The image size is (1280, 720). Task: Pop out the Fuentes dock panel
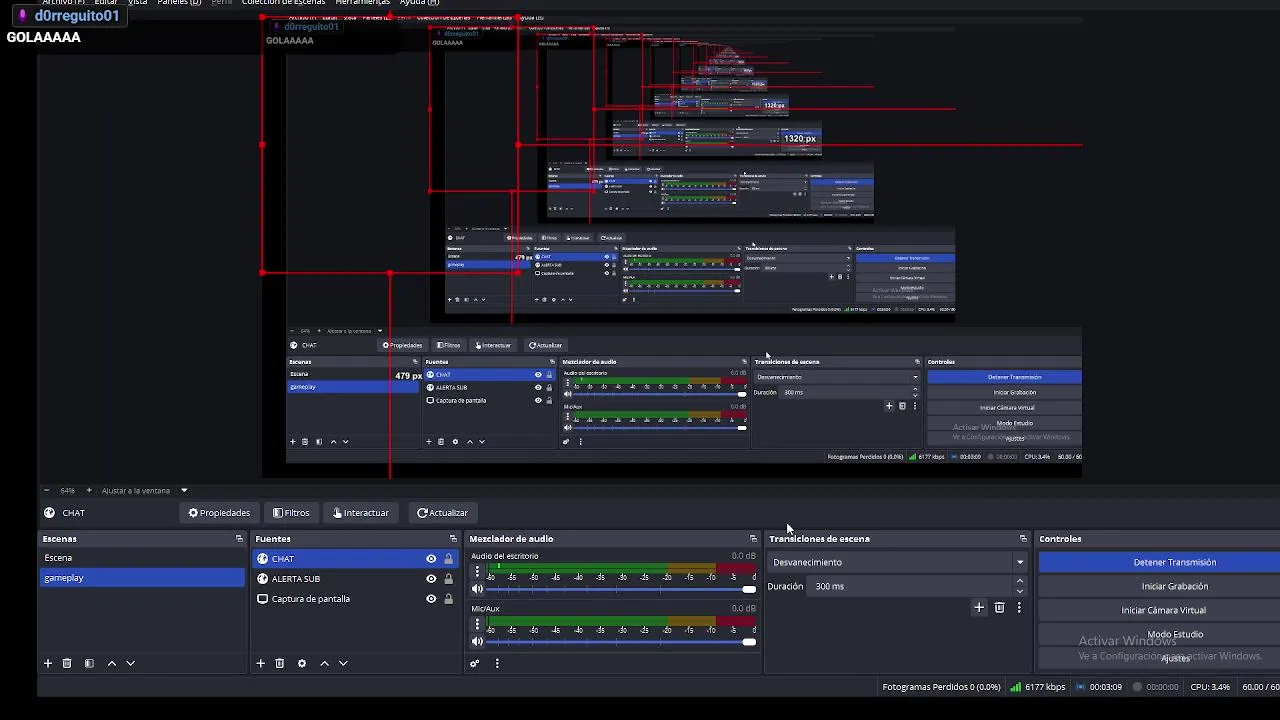click(x=453, y=539)
